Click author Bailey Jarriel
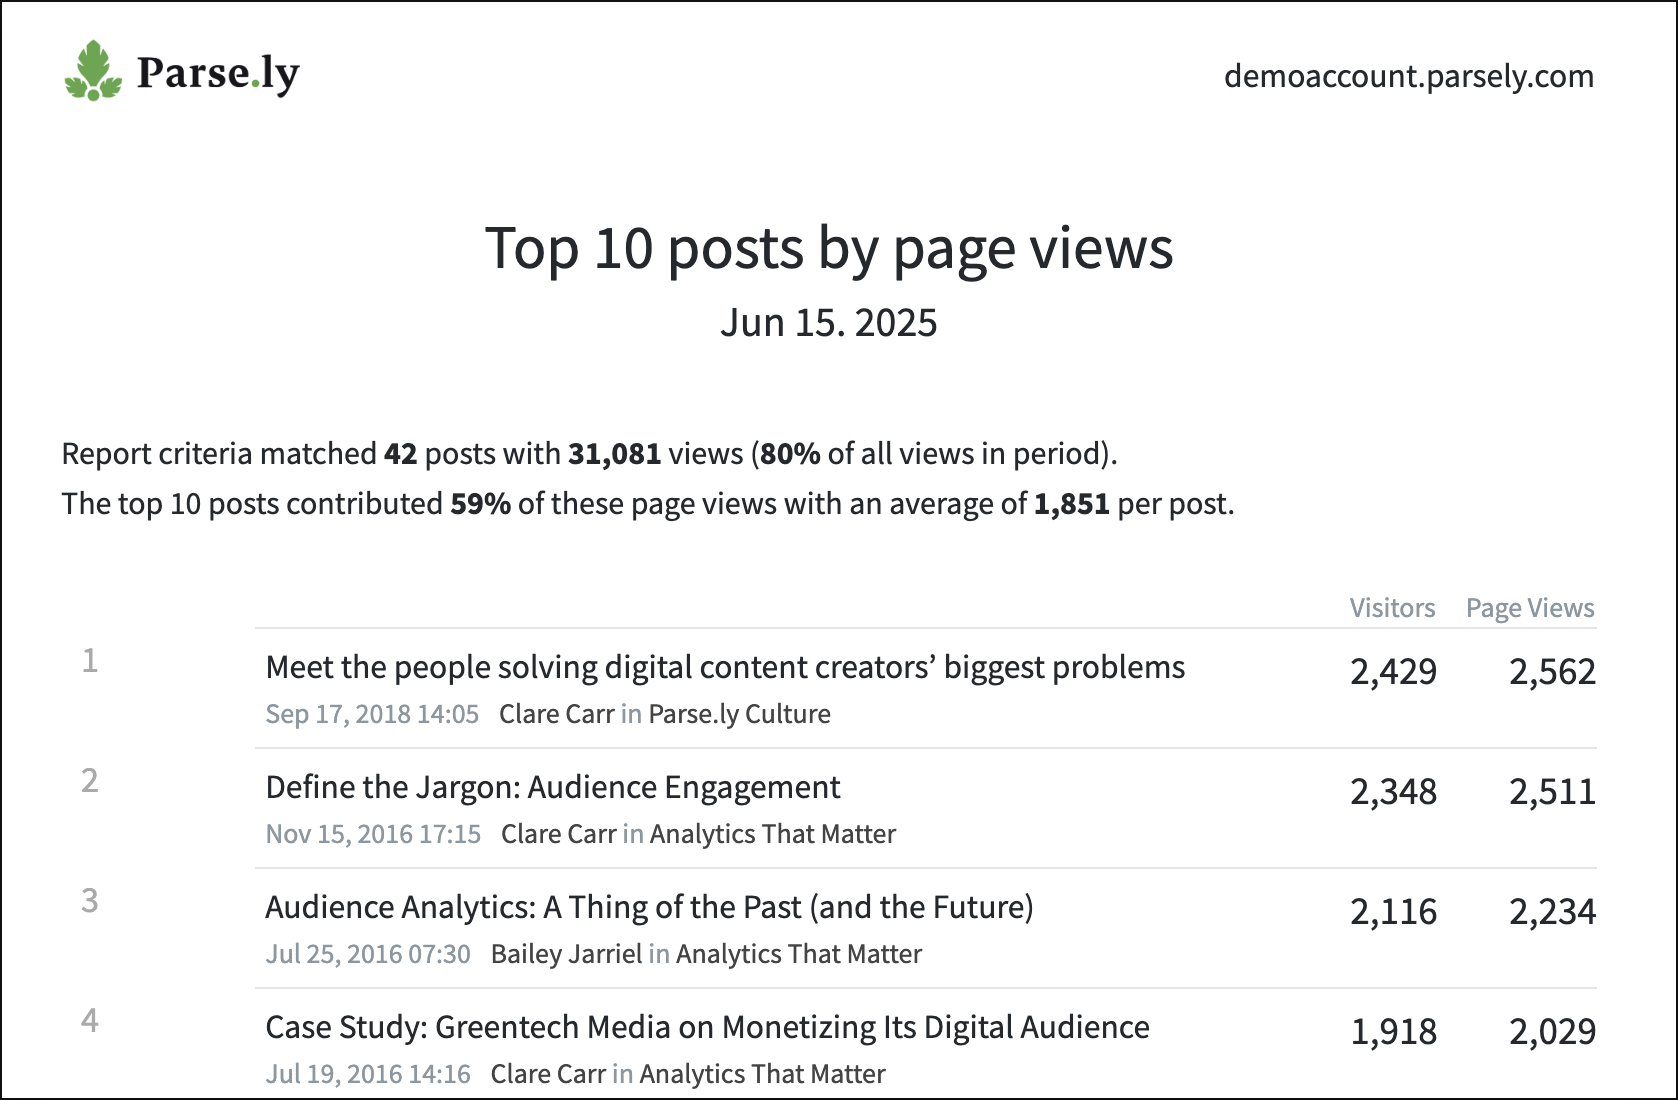This screenshot has width=1678, height=1100. pyautogui.click(x=566, y=954)
